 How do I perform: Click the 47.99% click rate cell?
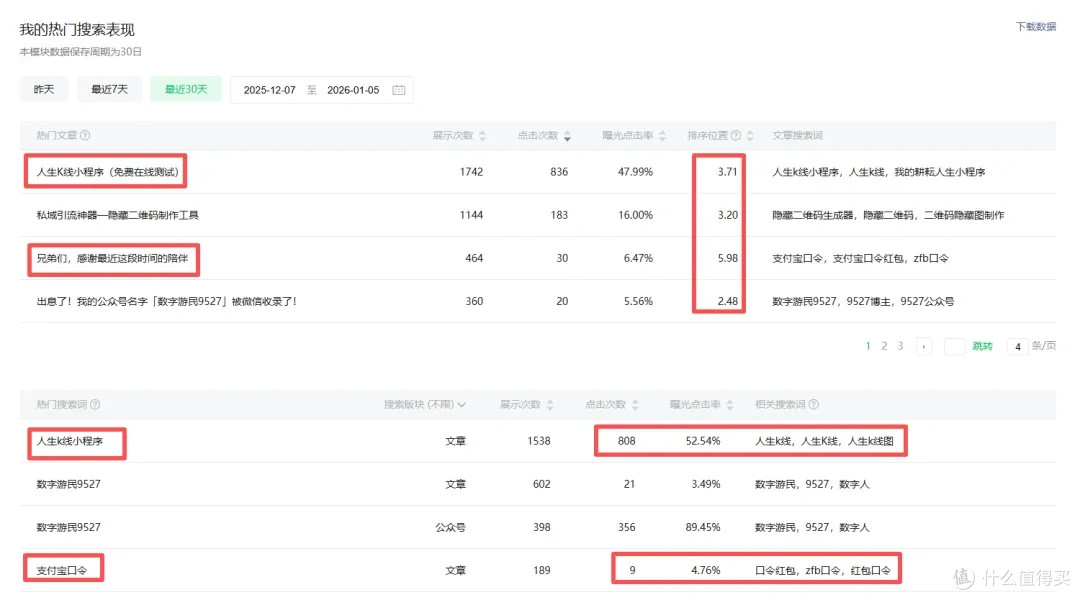point(635,172)
